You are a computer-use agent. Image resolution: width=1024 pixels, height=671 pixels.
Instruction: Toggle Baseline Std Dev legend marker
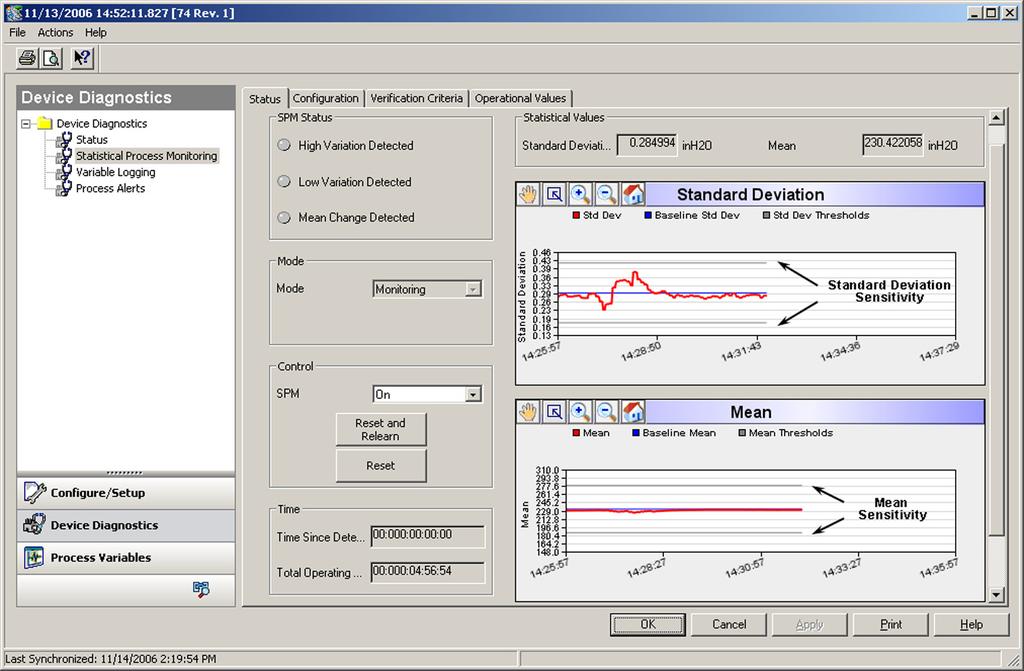[648, 215]
